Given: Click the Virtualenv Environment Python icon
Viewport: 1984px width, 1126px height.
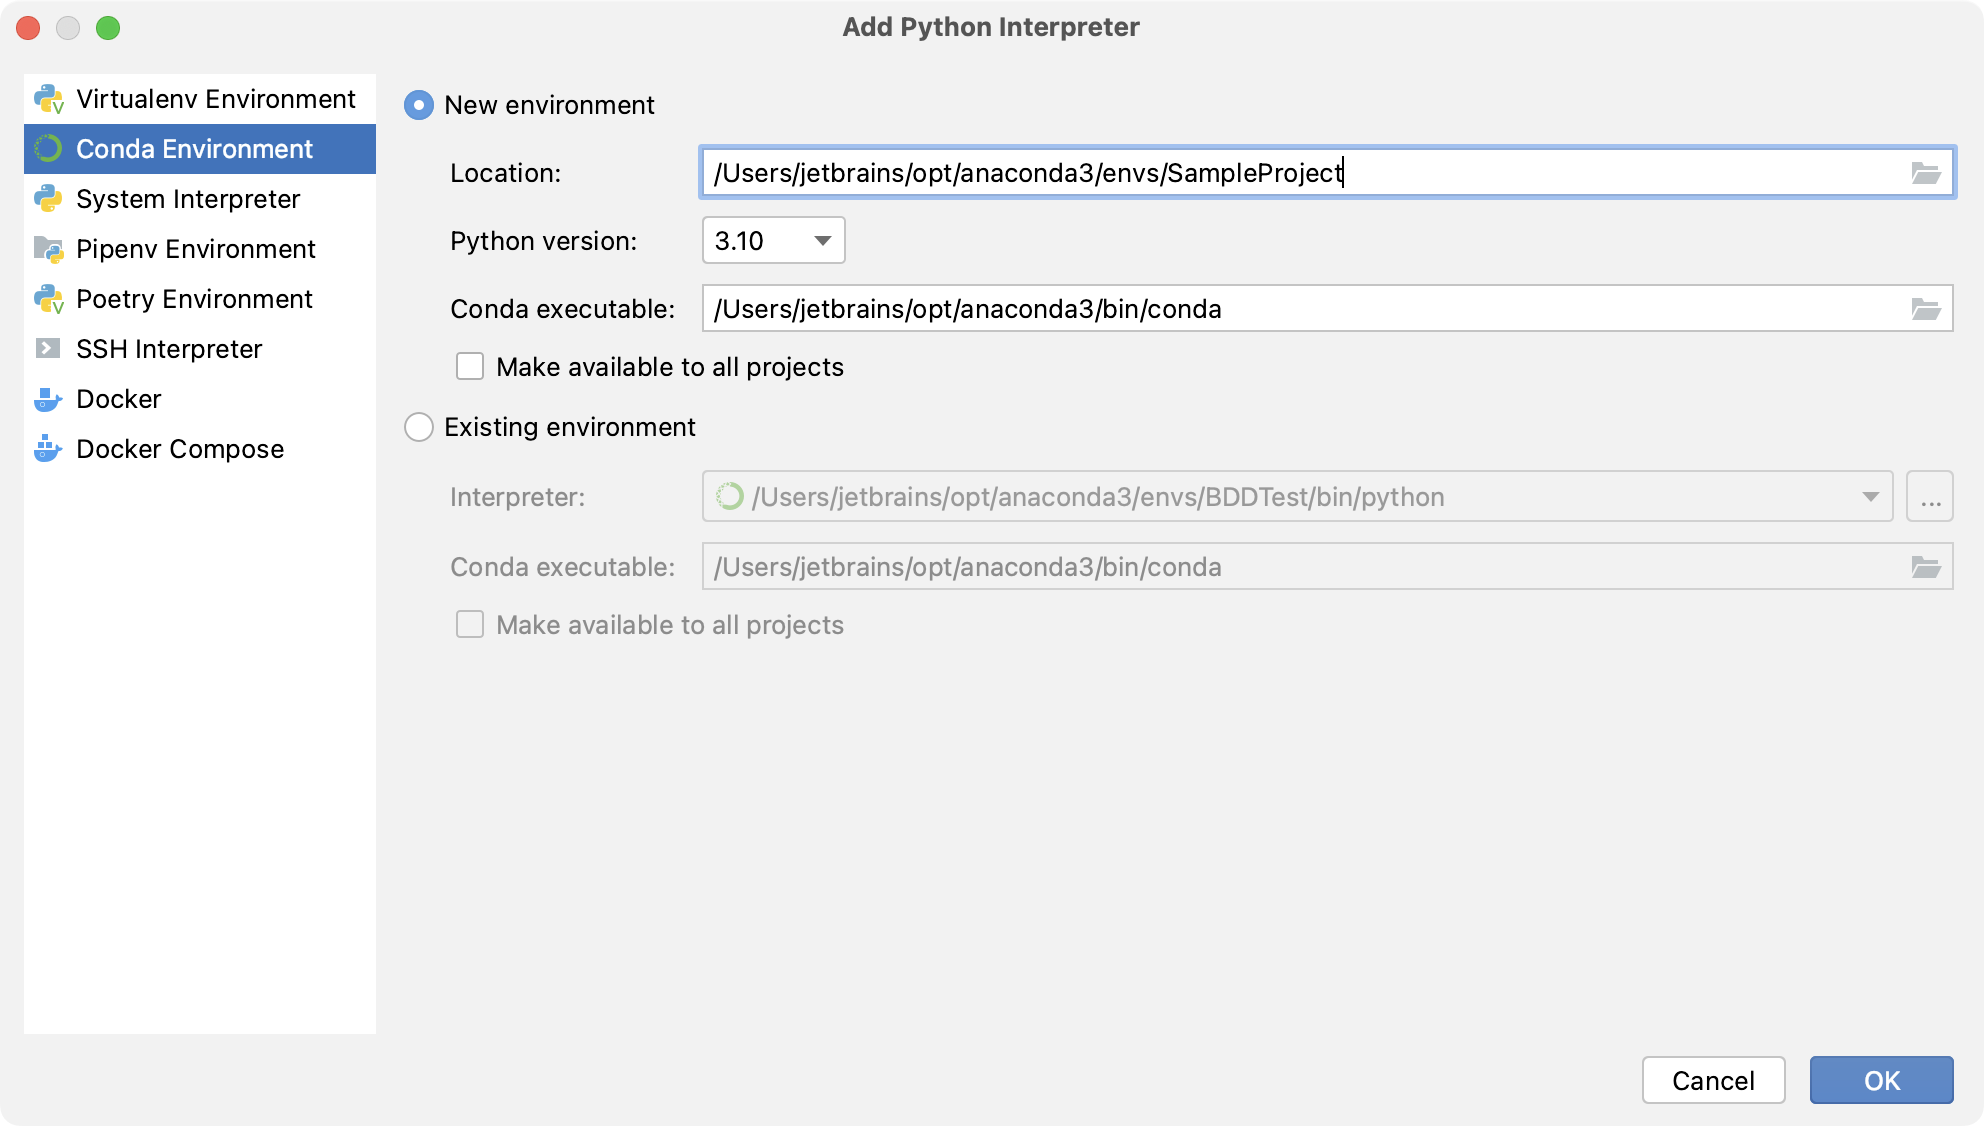Looking at the screenshot, I should coord(48,99).
